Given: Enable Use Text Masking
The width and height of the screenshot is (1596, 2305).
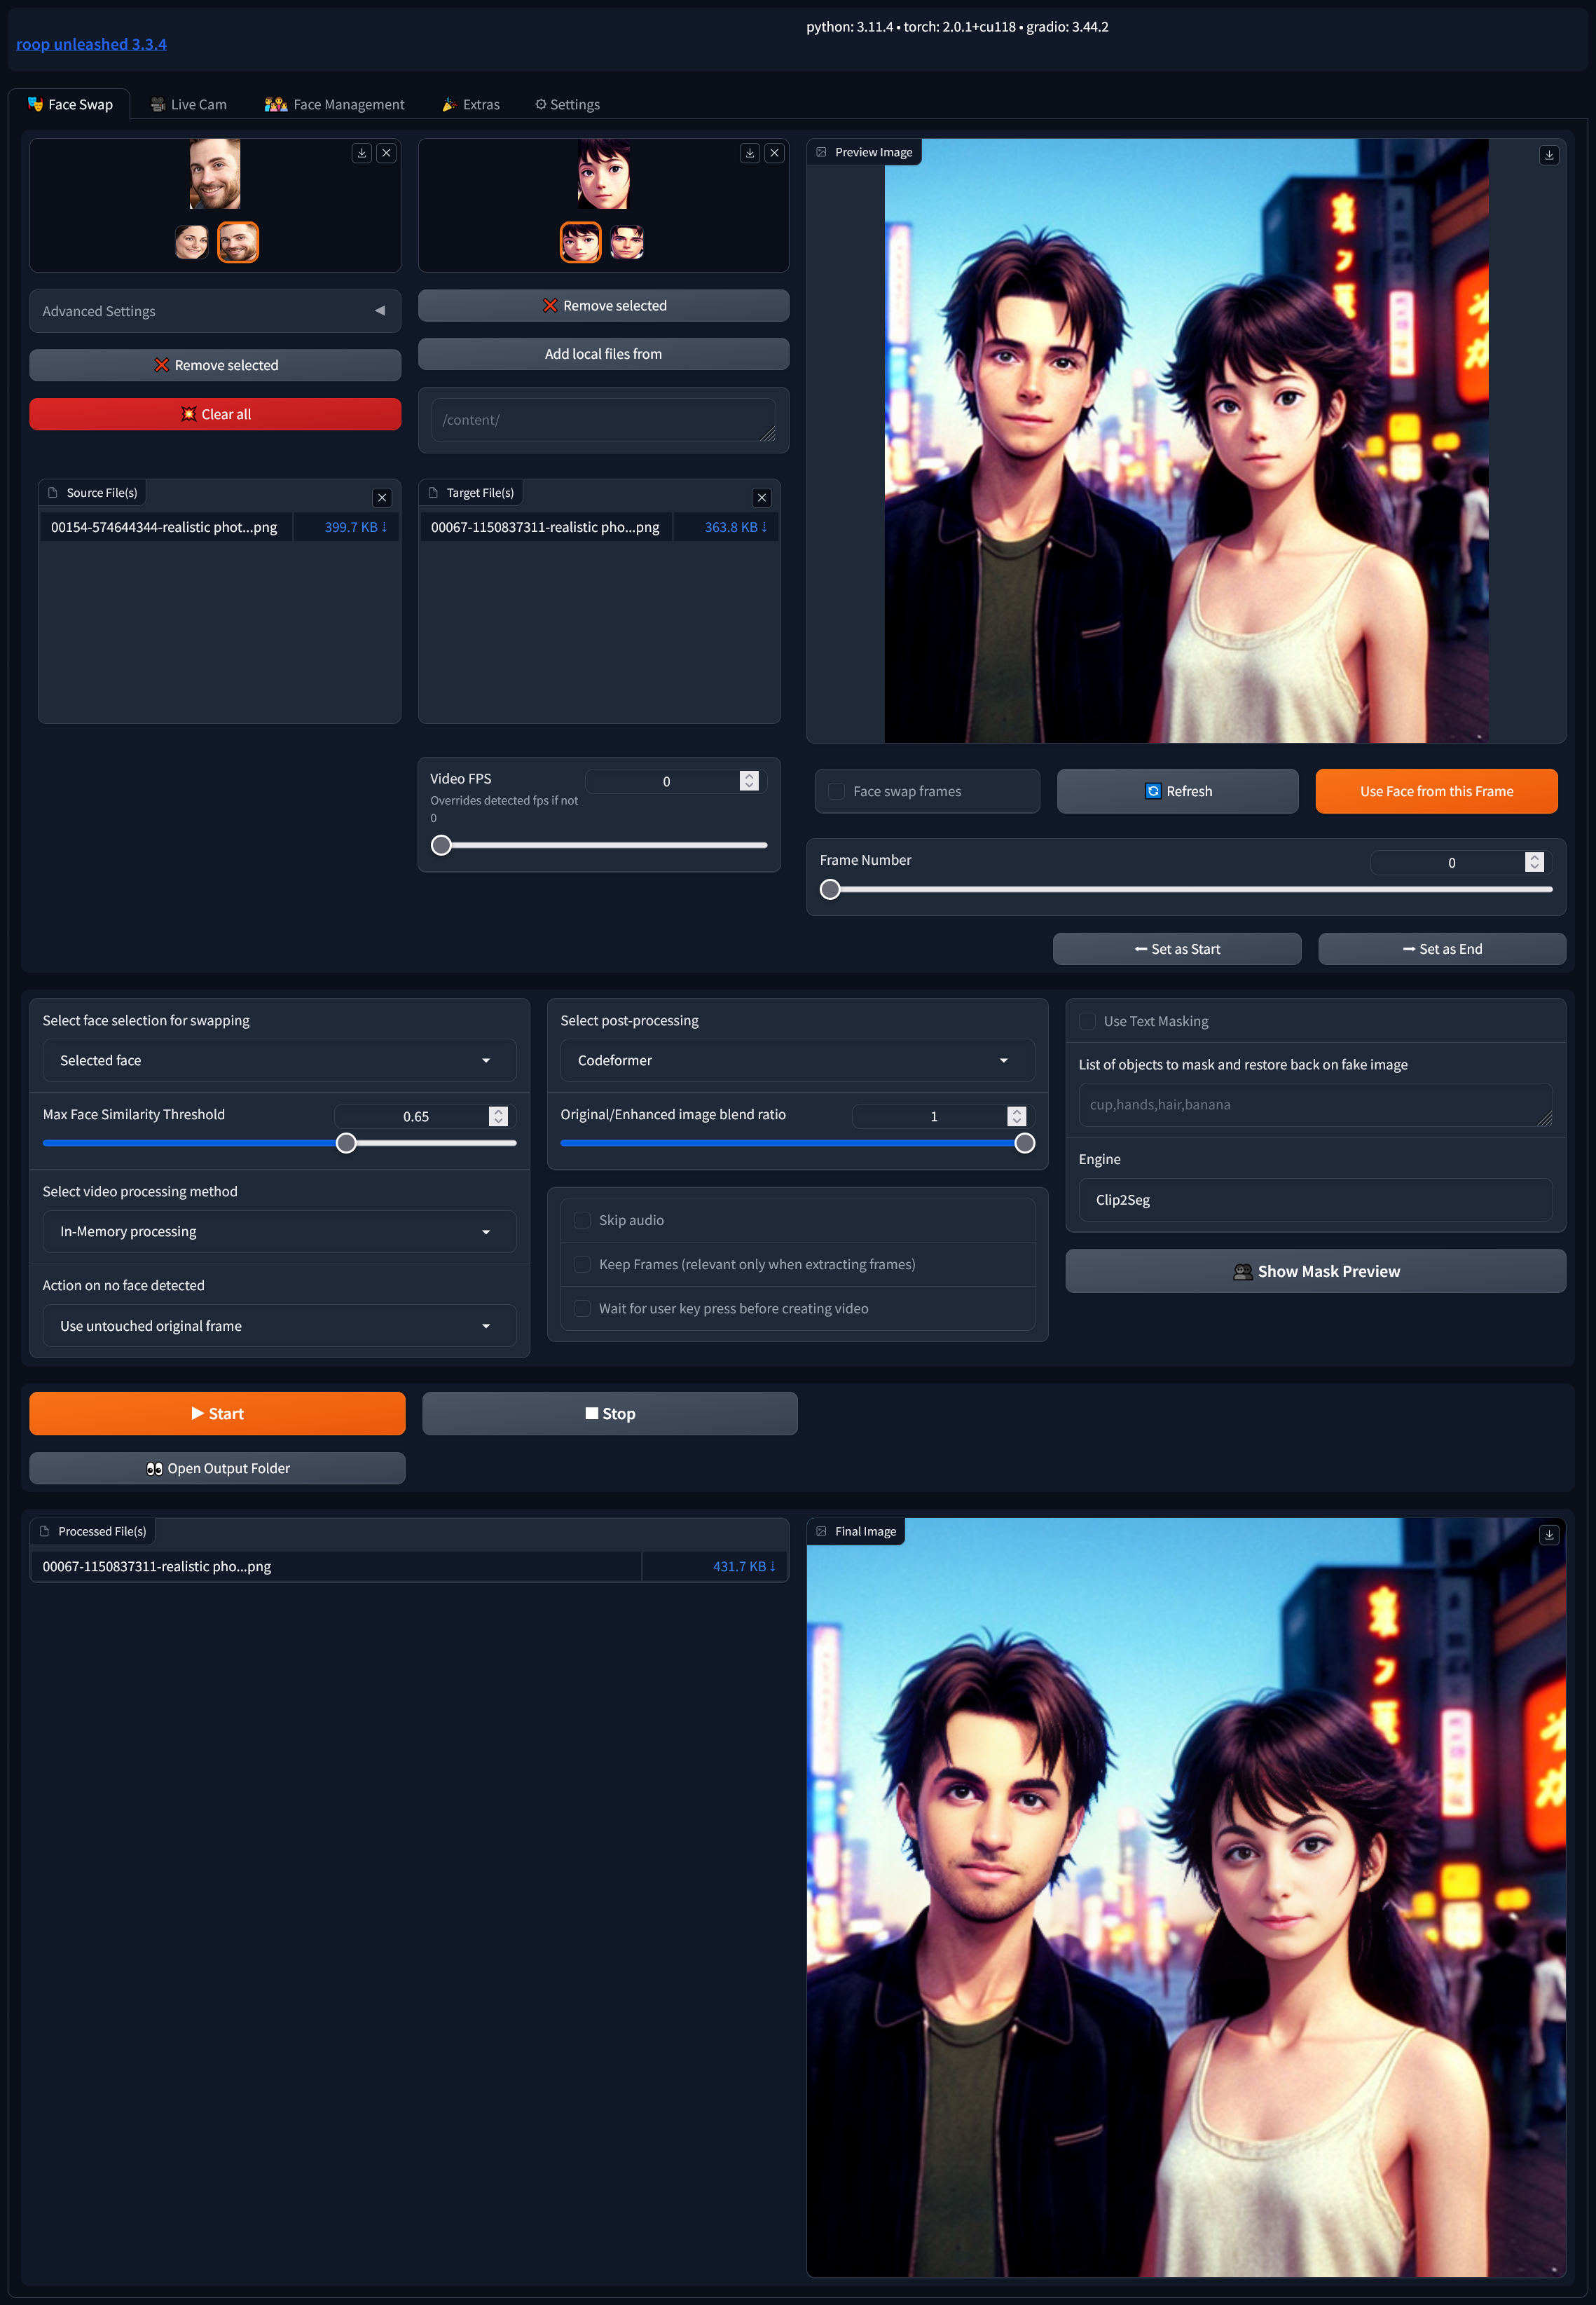Looking at the screenshot, I should pyautogui.click(x=1087, y=1021).
